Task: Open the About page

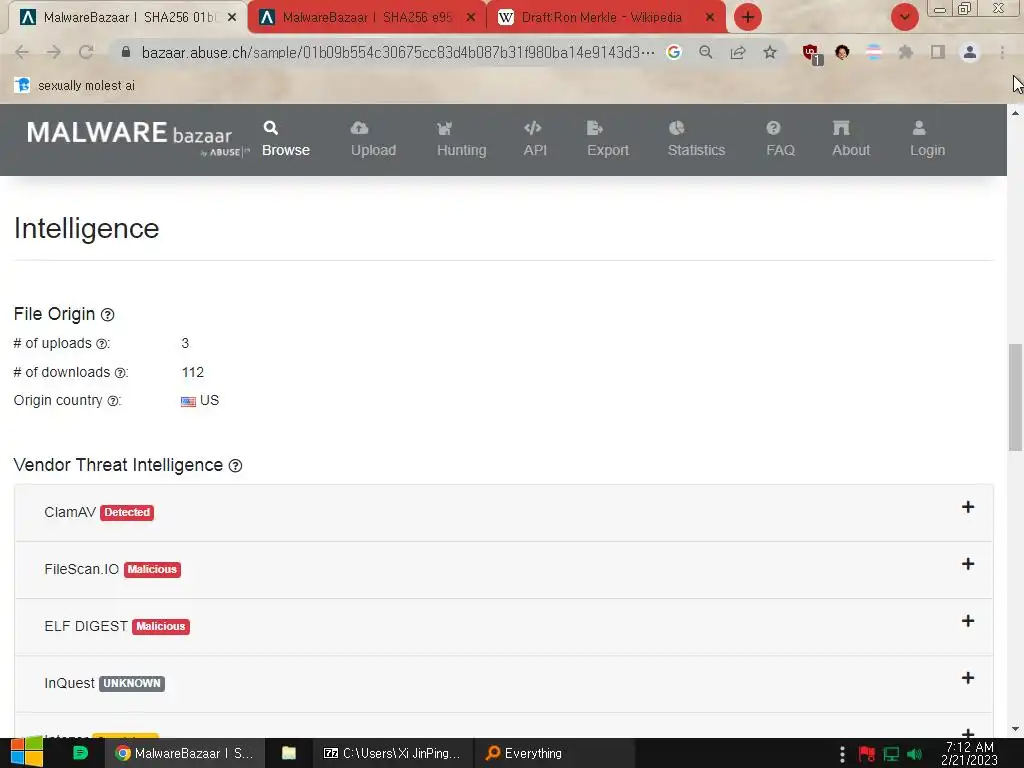Action: click(850, 139)
